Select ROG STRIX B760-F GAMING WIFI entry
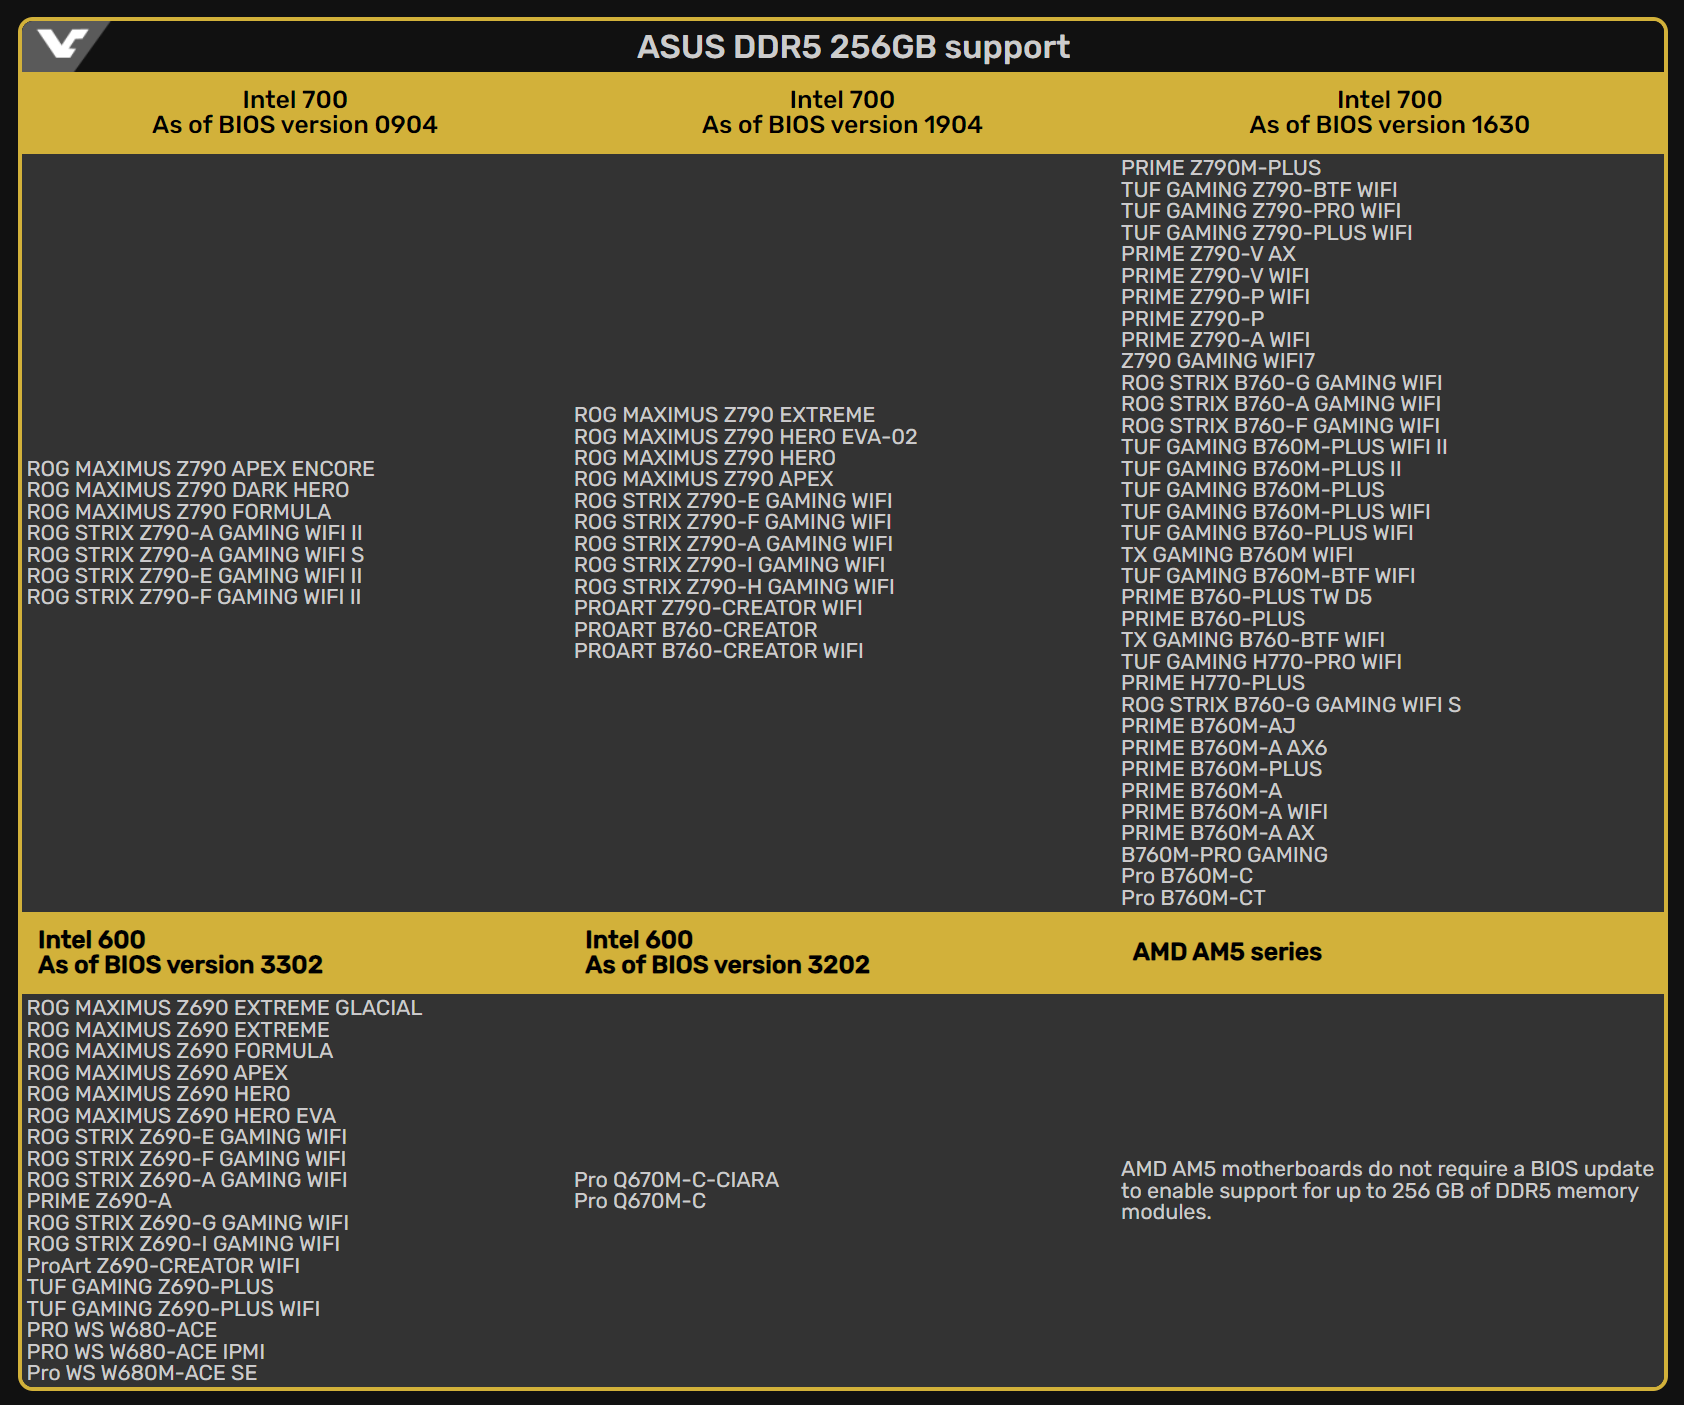The image size is (1684, 1405). click(1281, 426)
